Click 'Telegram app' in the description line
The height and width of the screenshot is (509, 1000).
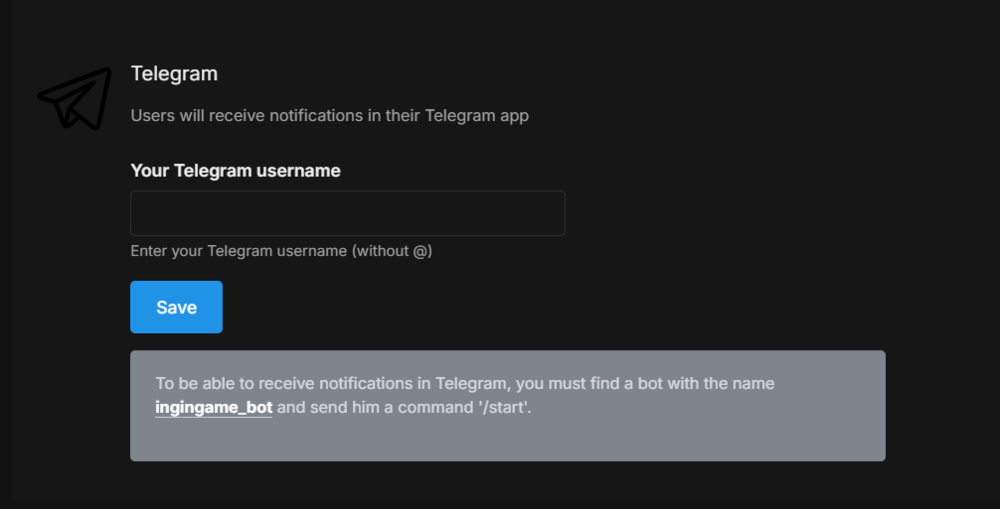pos(477,115)
